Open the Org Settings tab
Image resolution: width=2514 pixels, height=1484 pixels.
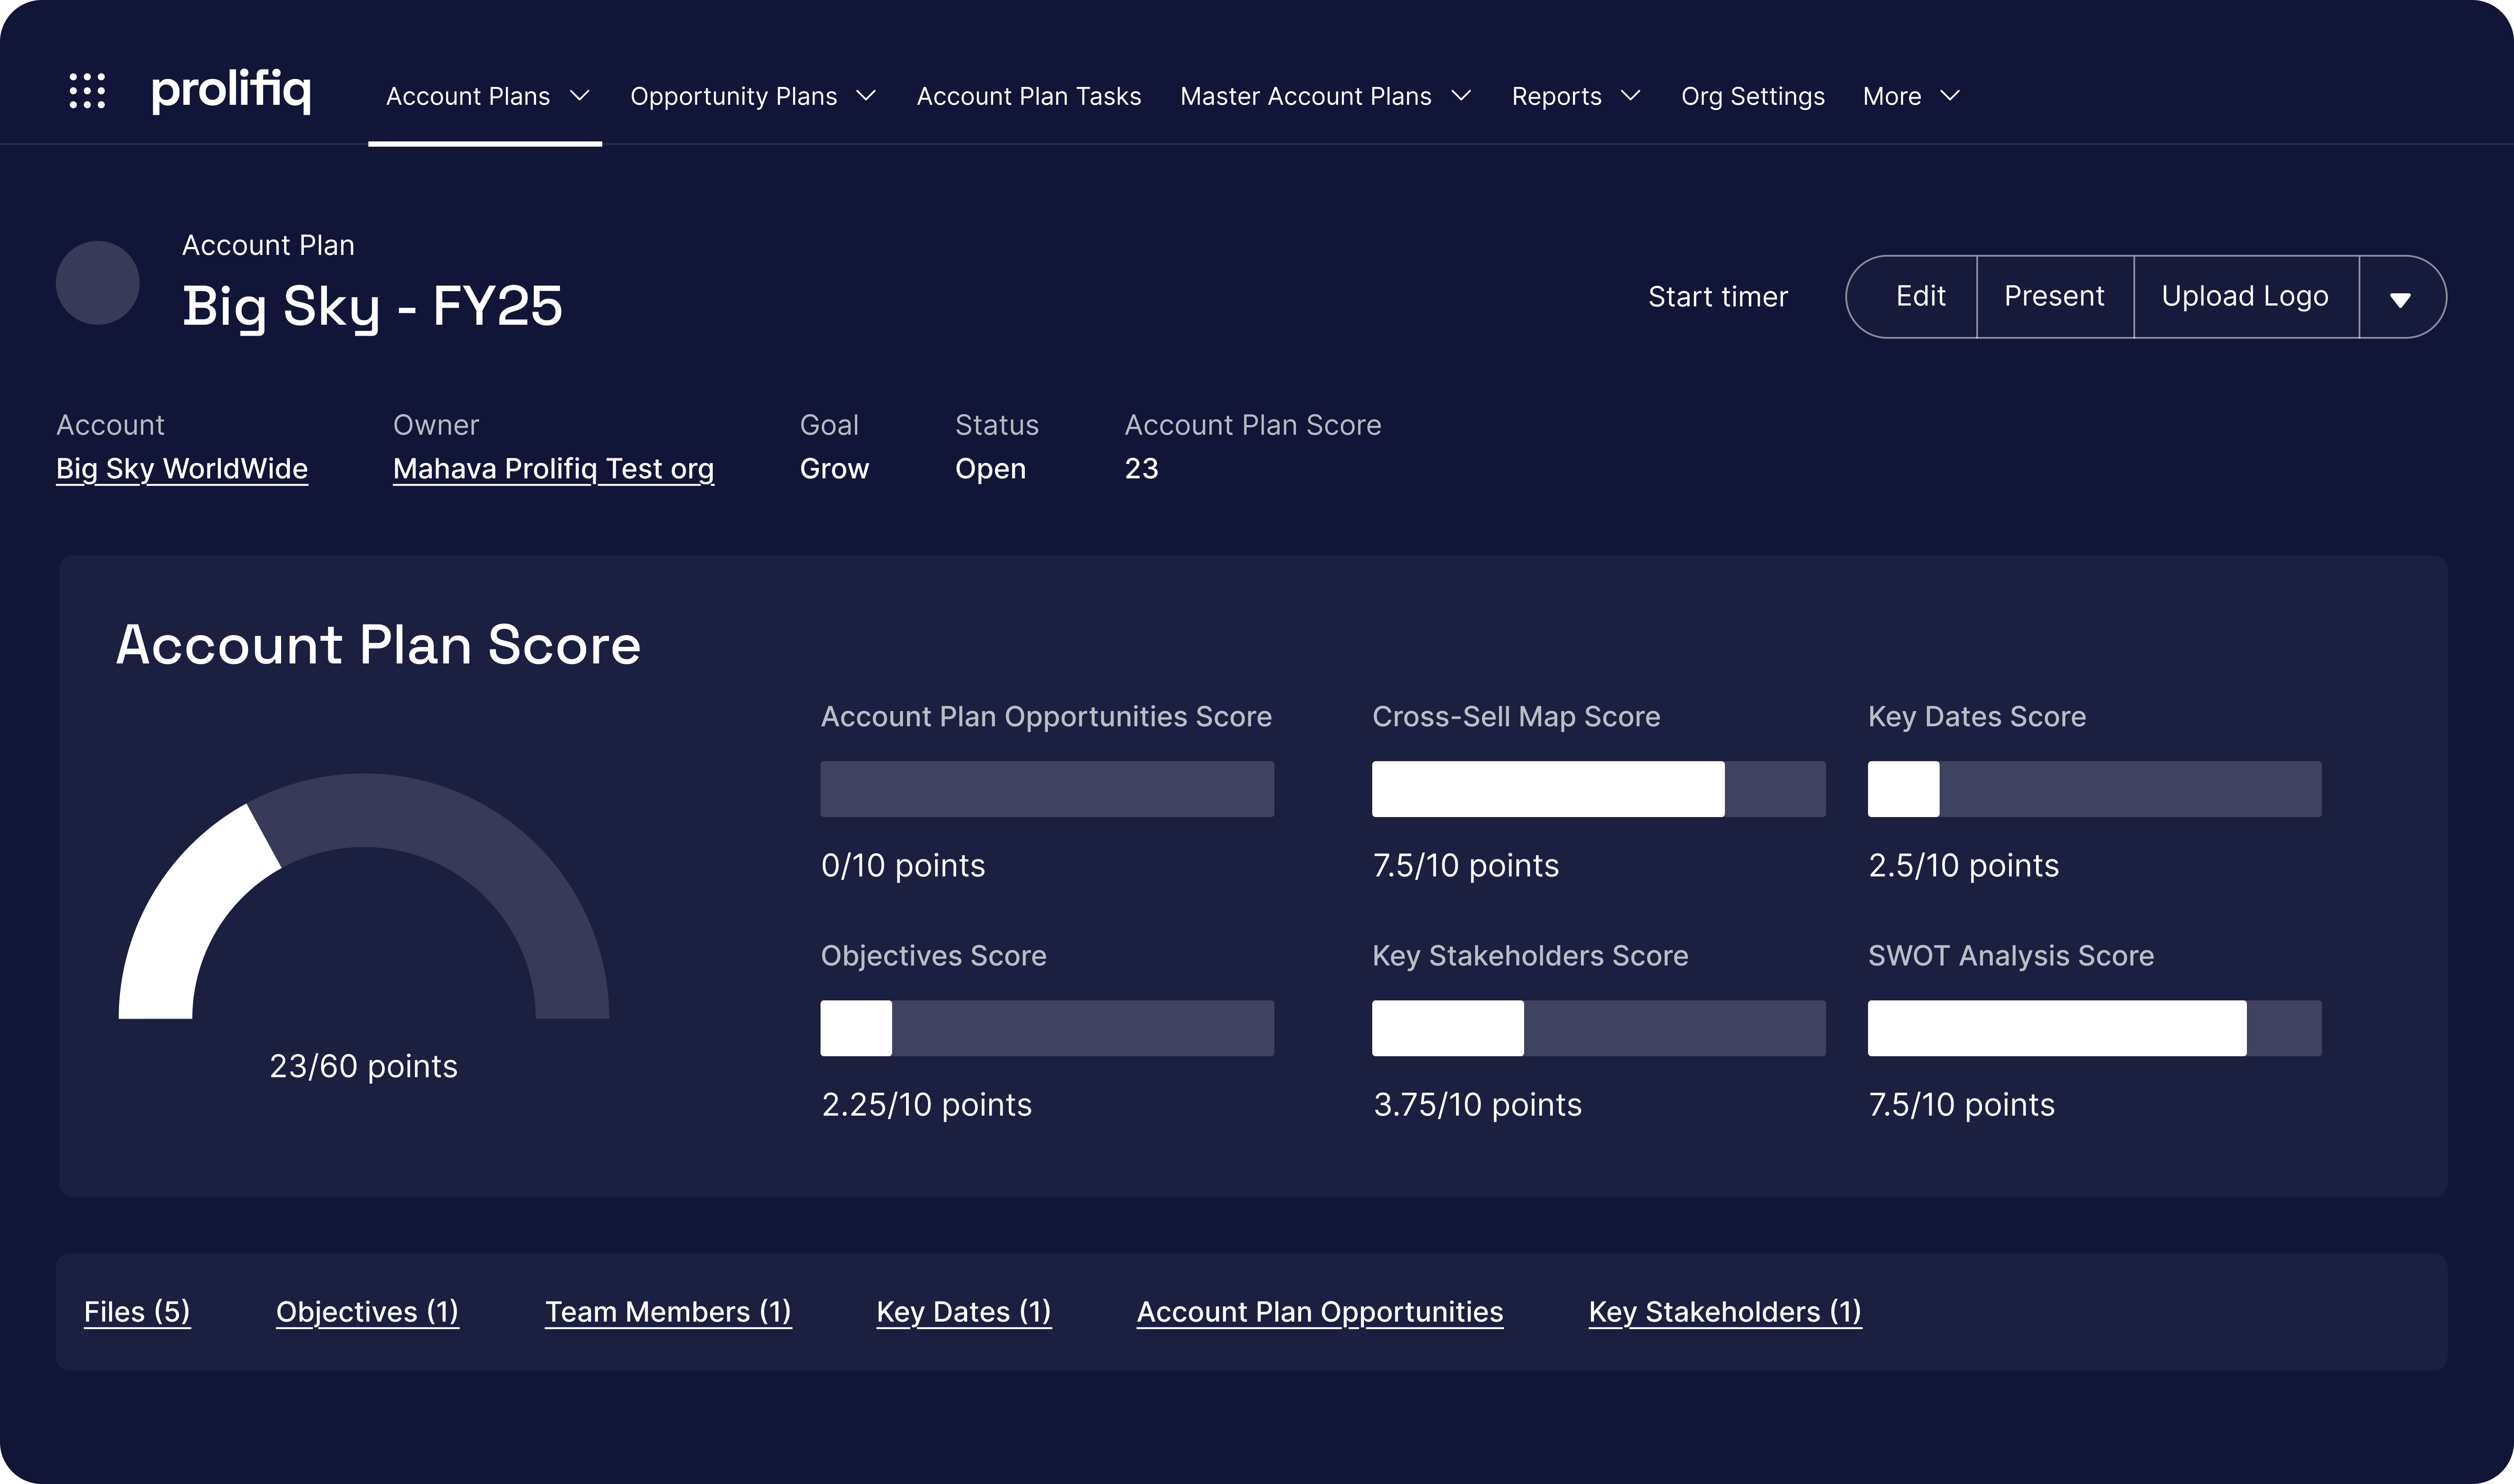pyautogui.click(x=1752, y=96)
